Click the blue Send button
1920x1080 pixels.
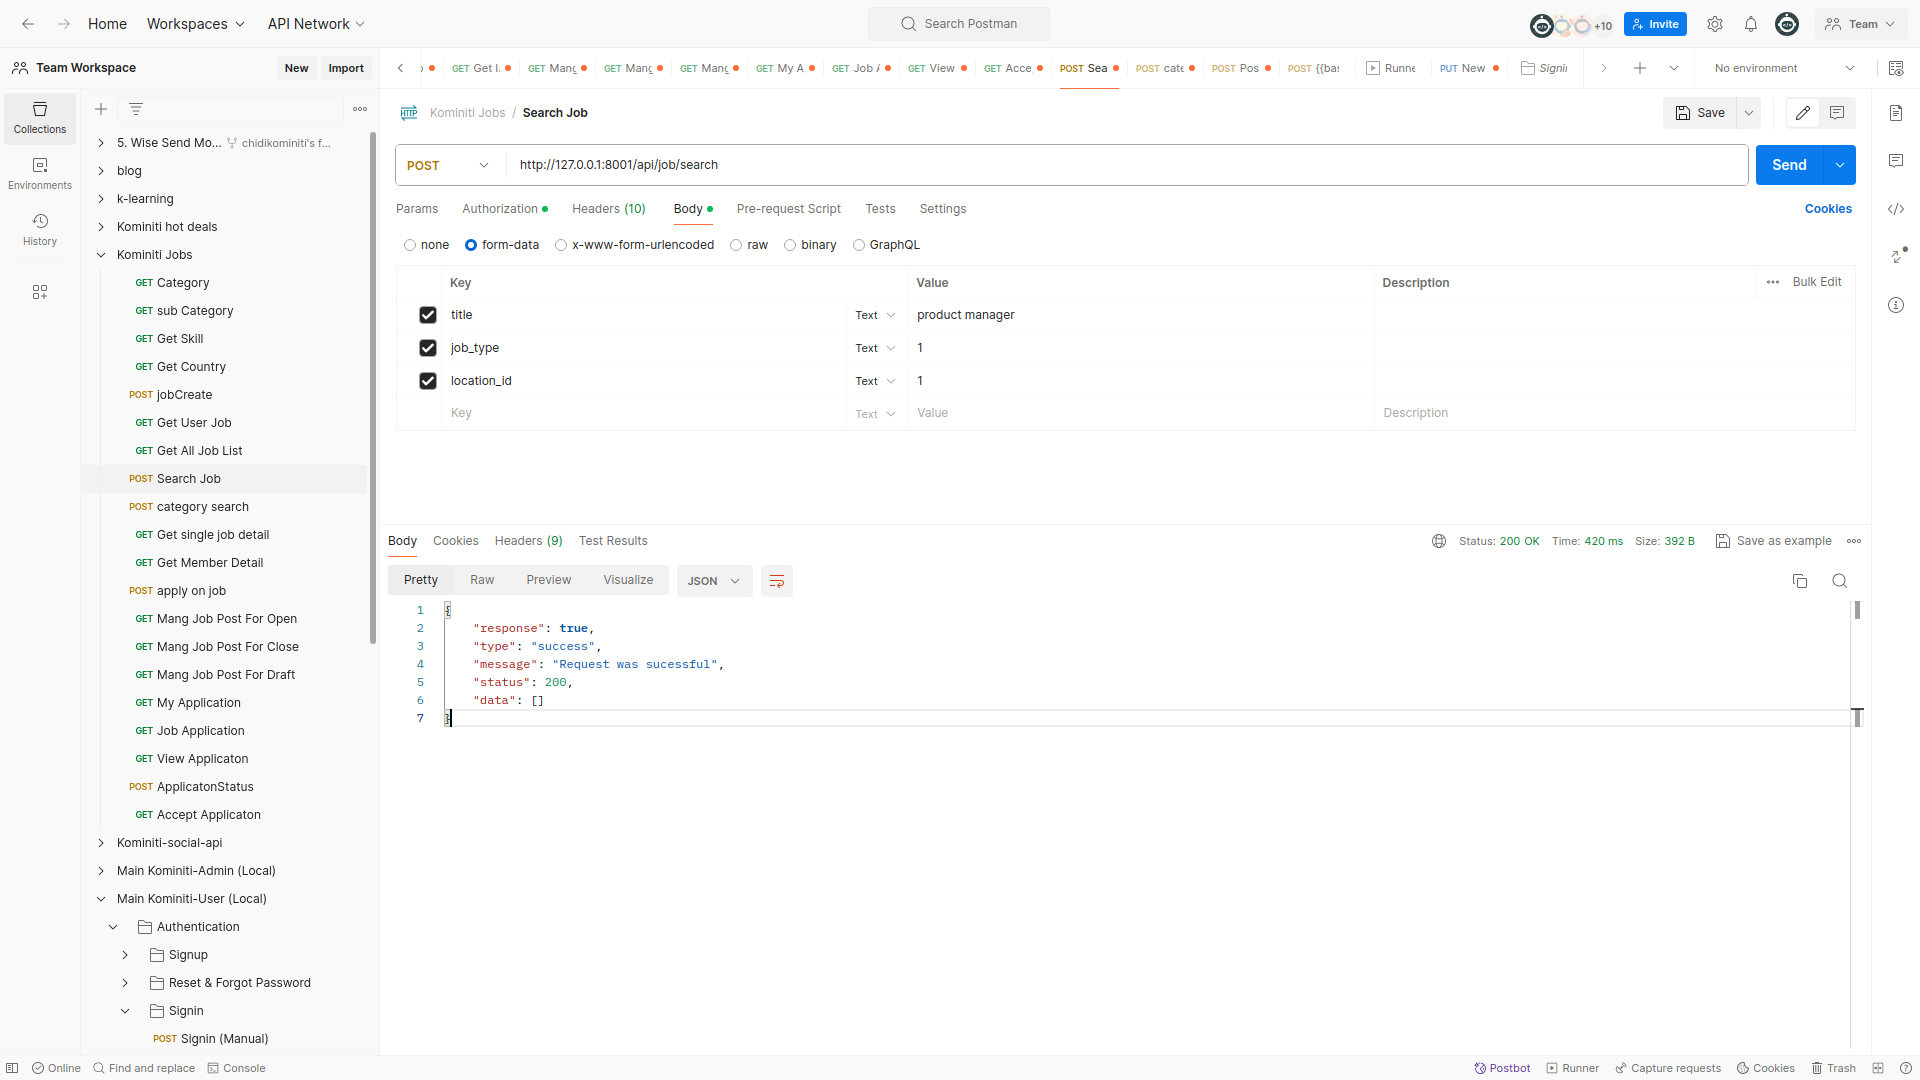pyautogui.click(x=1789, y=165)
